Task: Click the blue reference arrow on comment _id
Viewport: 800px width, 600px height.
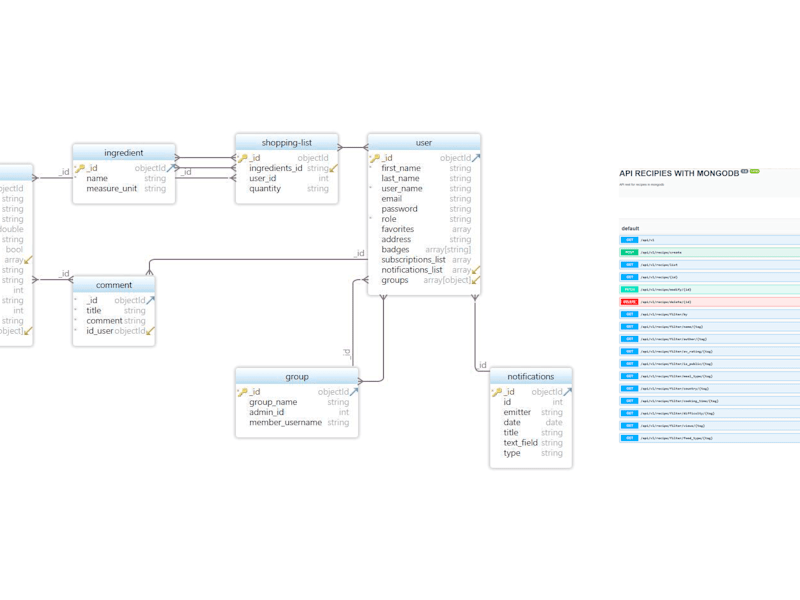Action: (x=151, y=301)
